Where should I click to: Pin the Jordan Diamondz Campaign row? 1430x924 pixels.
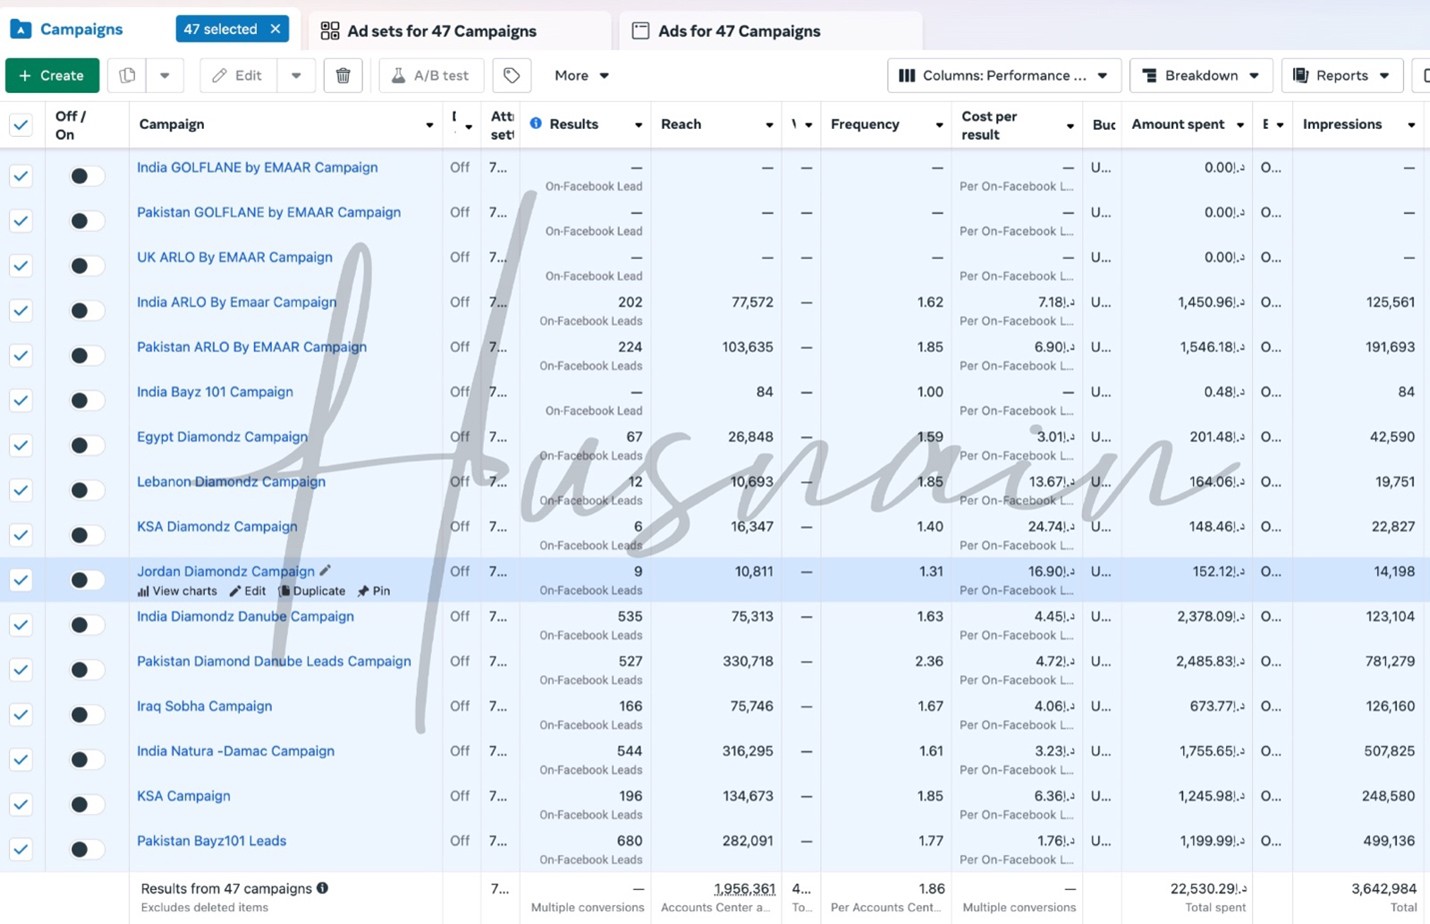click(x=374, y=591)
